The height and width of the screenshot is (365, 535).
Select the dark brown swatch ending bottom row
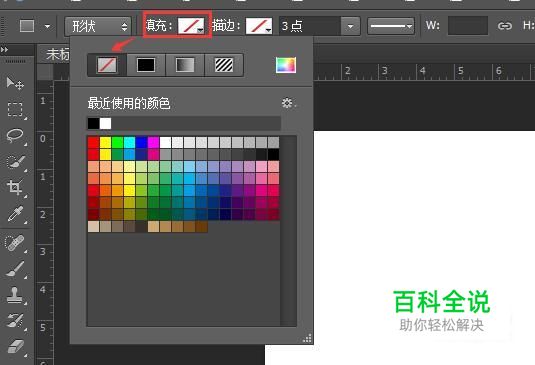coord(202,227)
